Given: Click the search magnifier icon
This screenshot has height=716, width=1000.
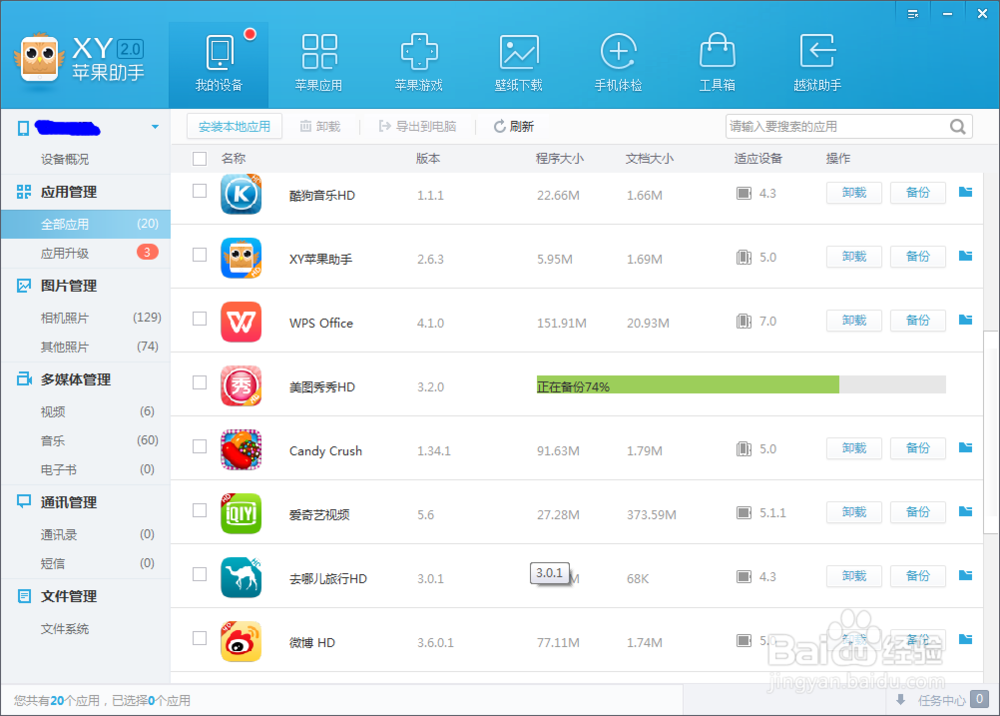Looking at the screenshot, I should [958, 126].
